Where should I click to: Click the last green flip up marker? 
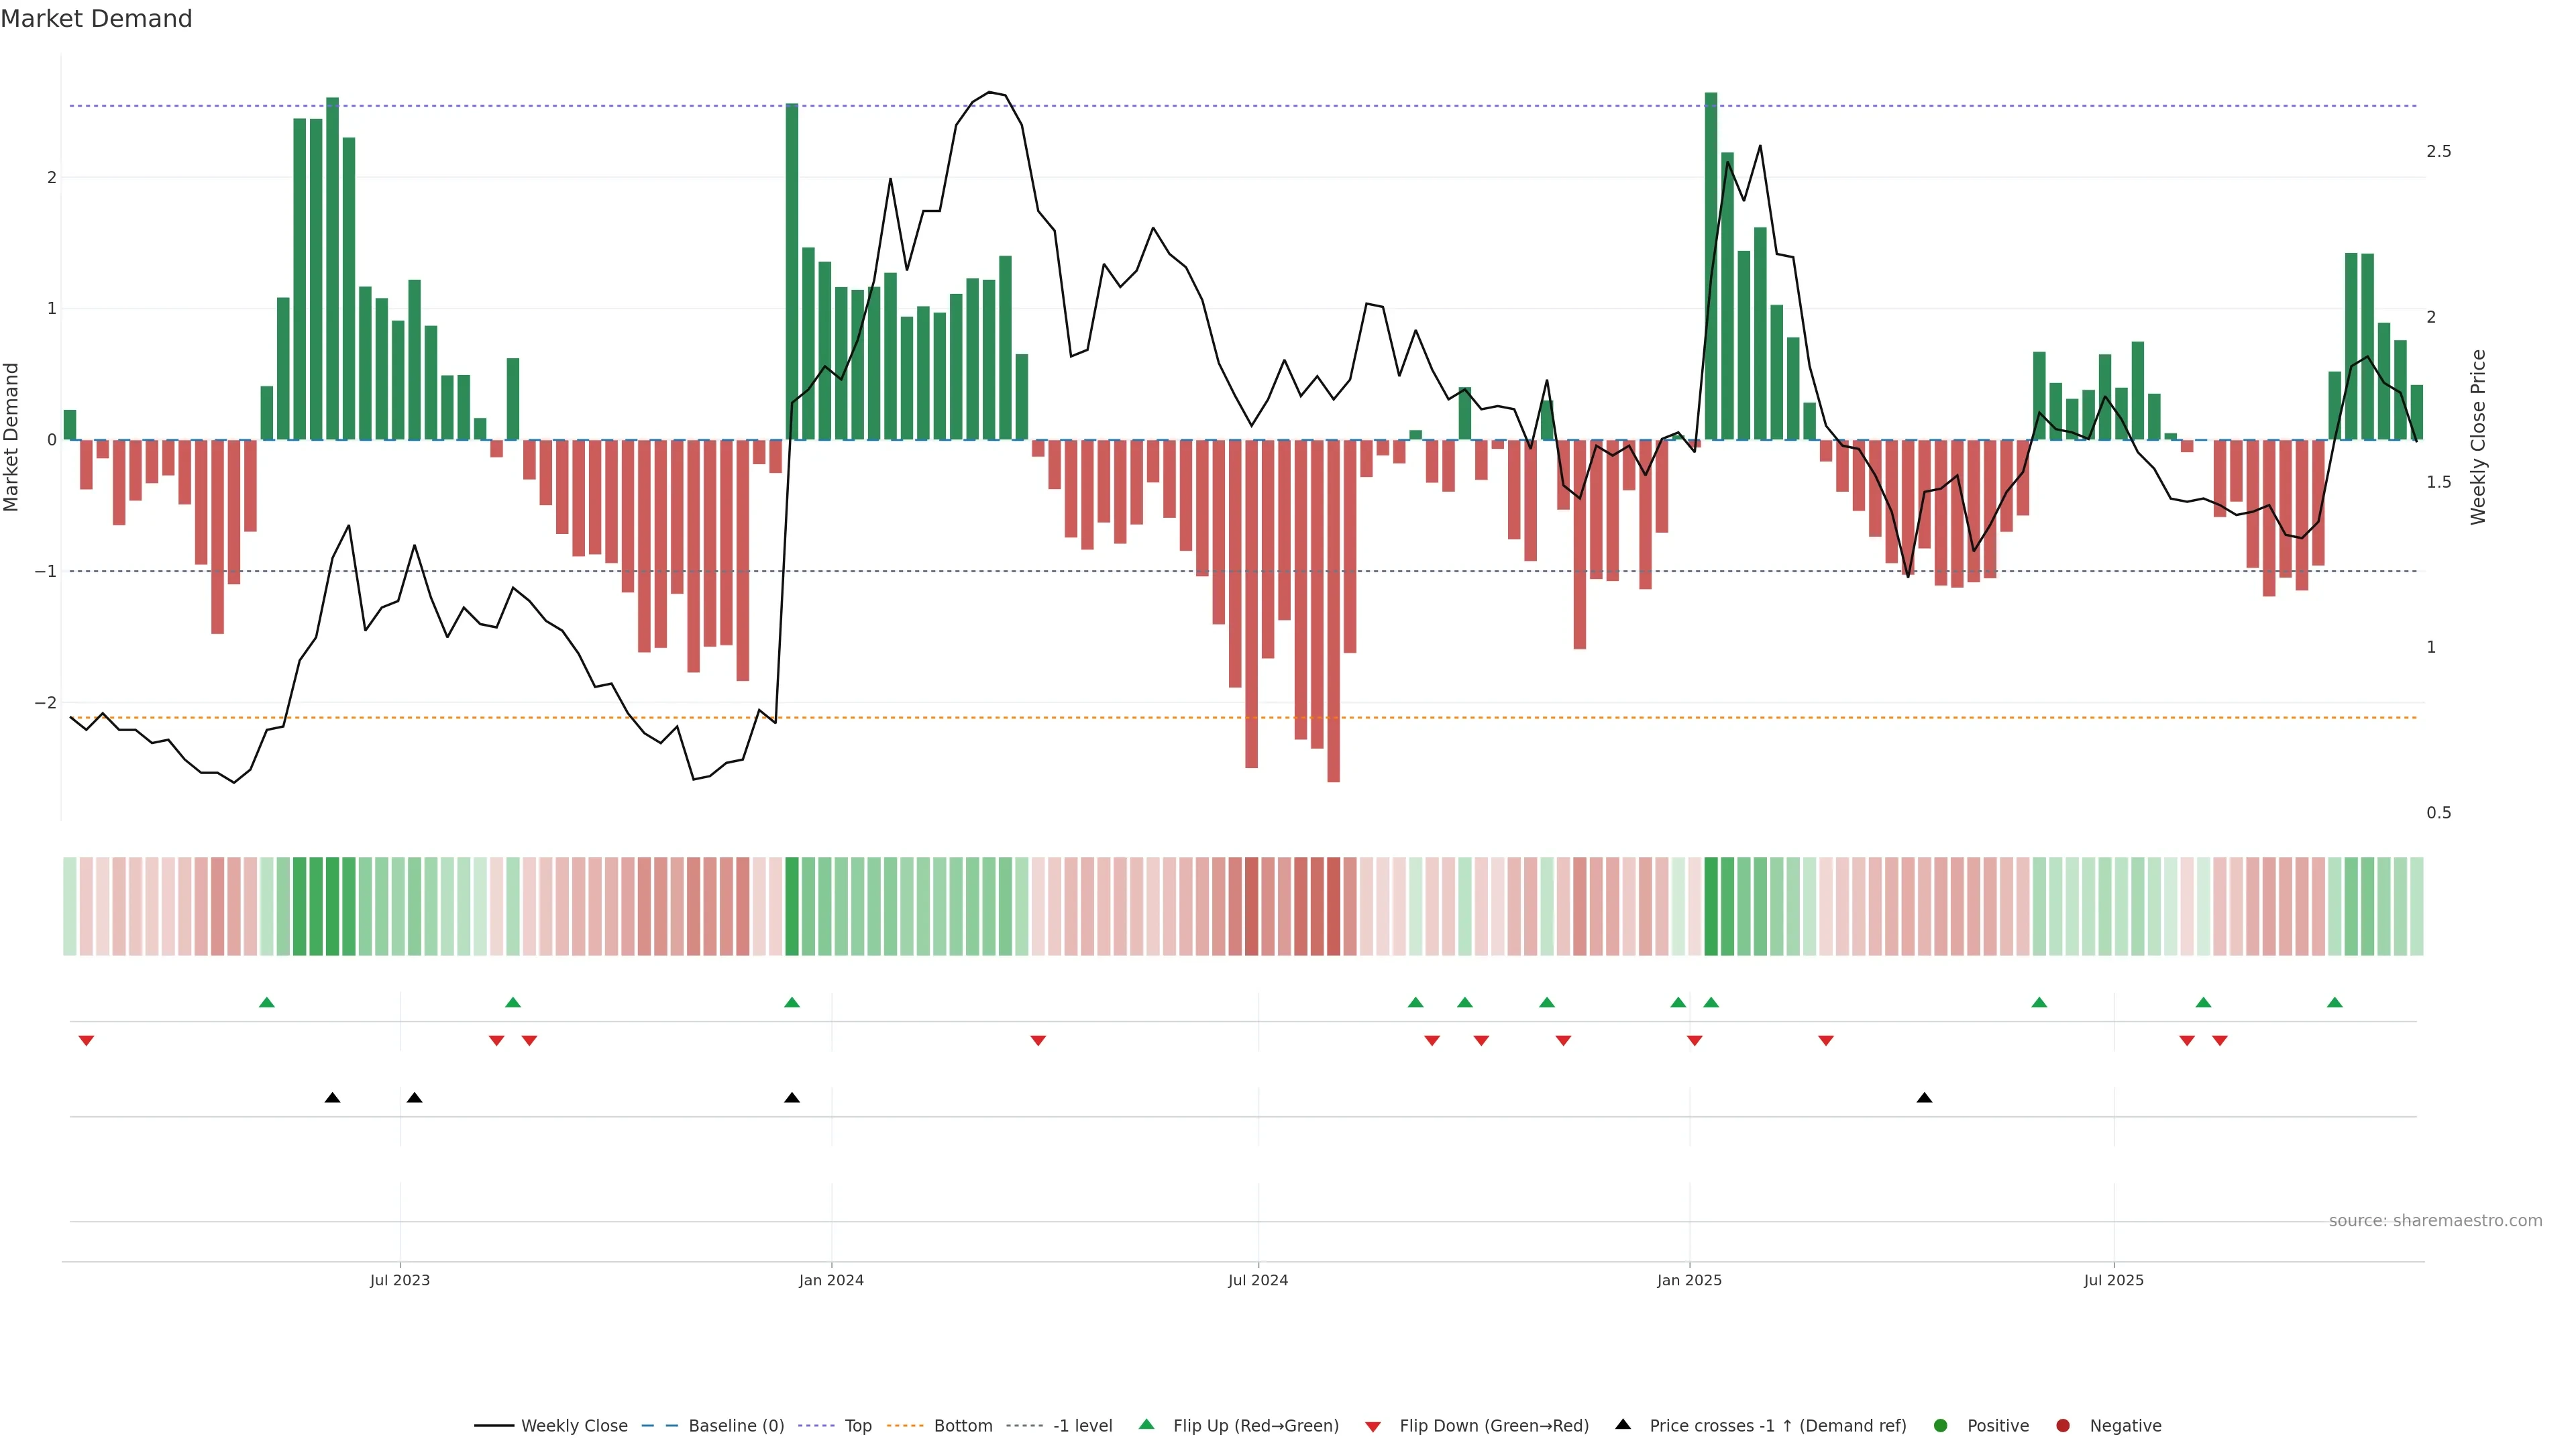coord(2335,1003)
